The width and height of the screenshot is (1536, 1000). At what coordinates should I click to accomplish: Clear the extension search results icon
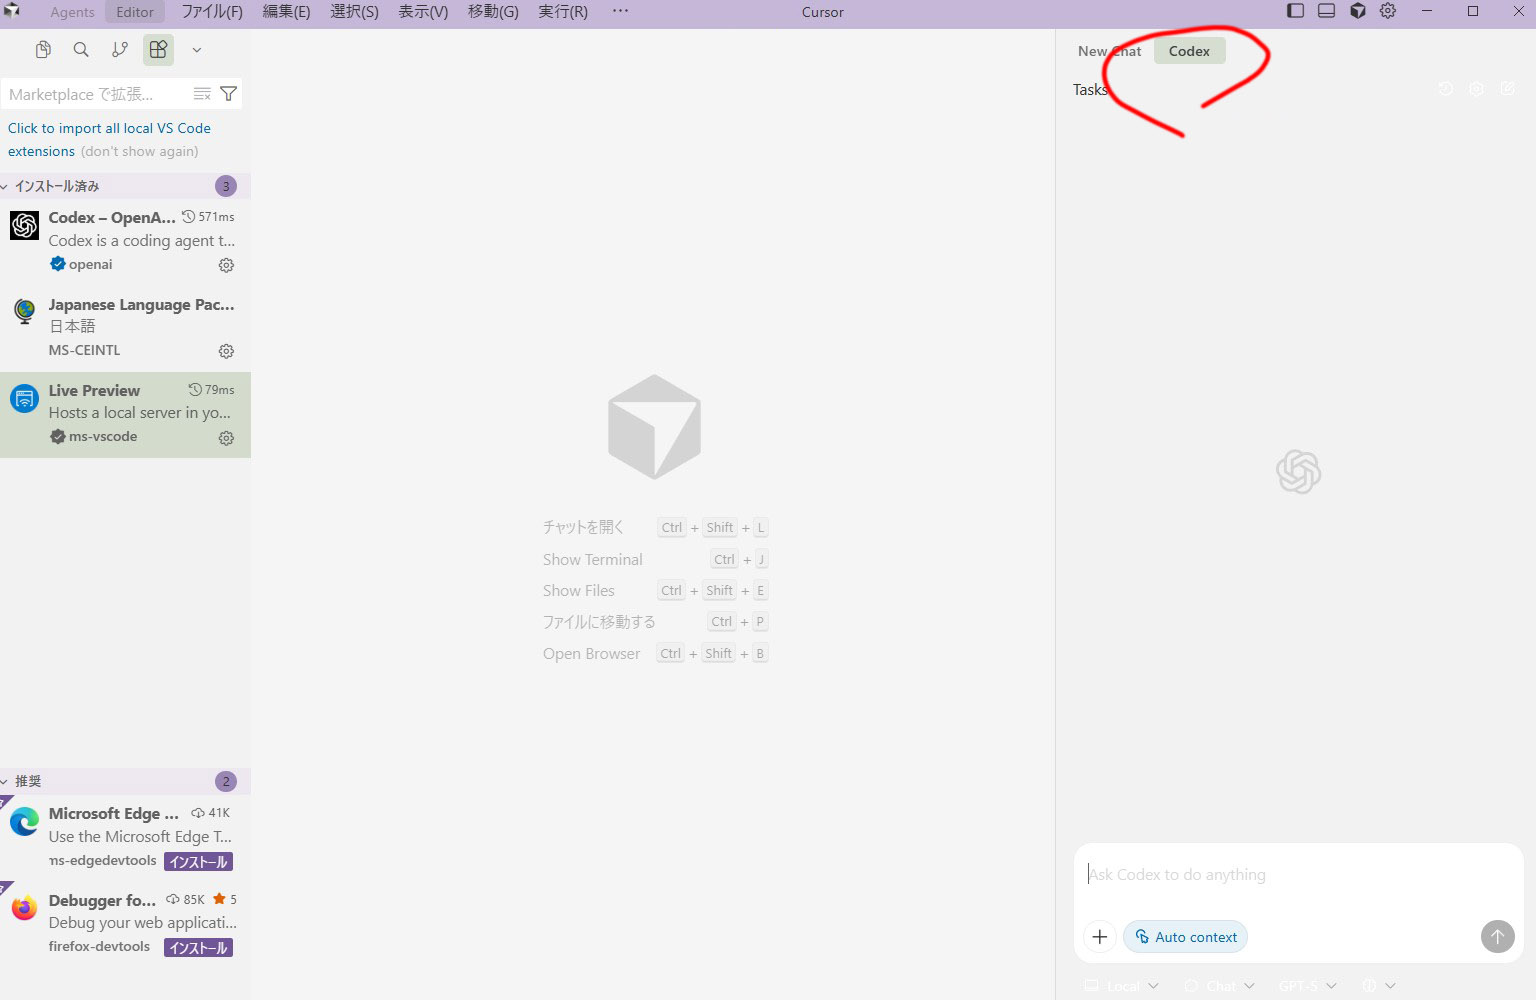coord(202,94)
